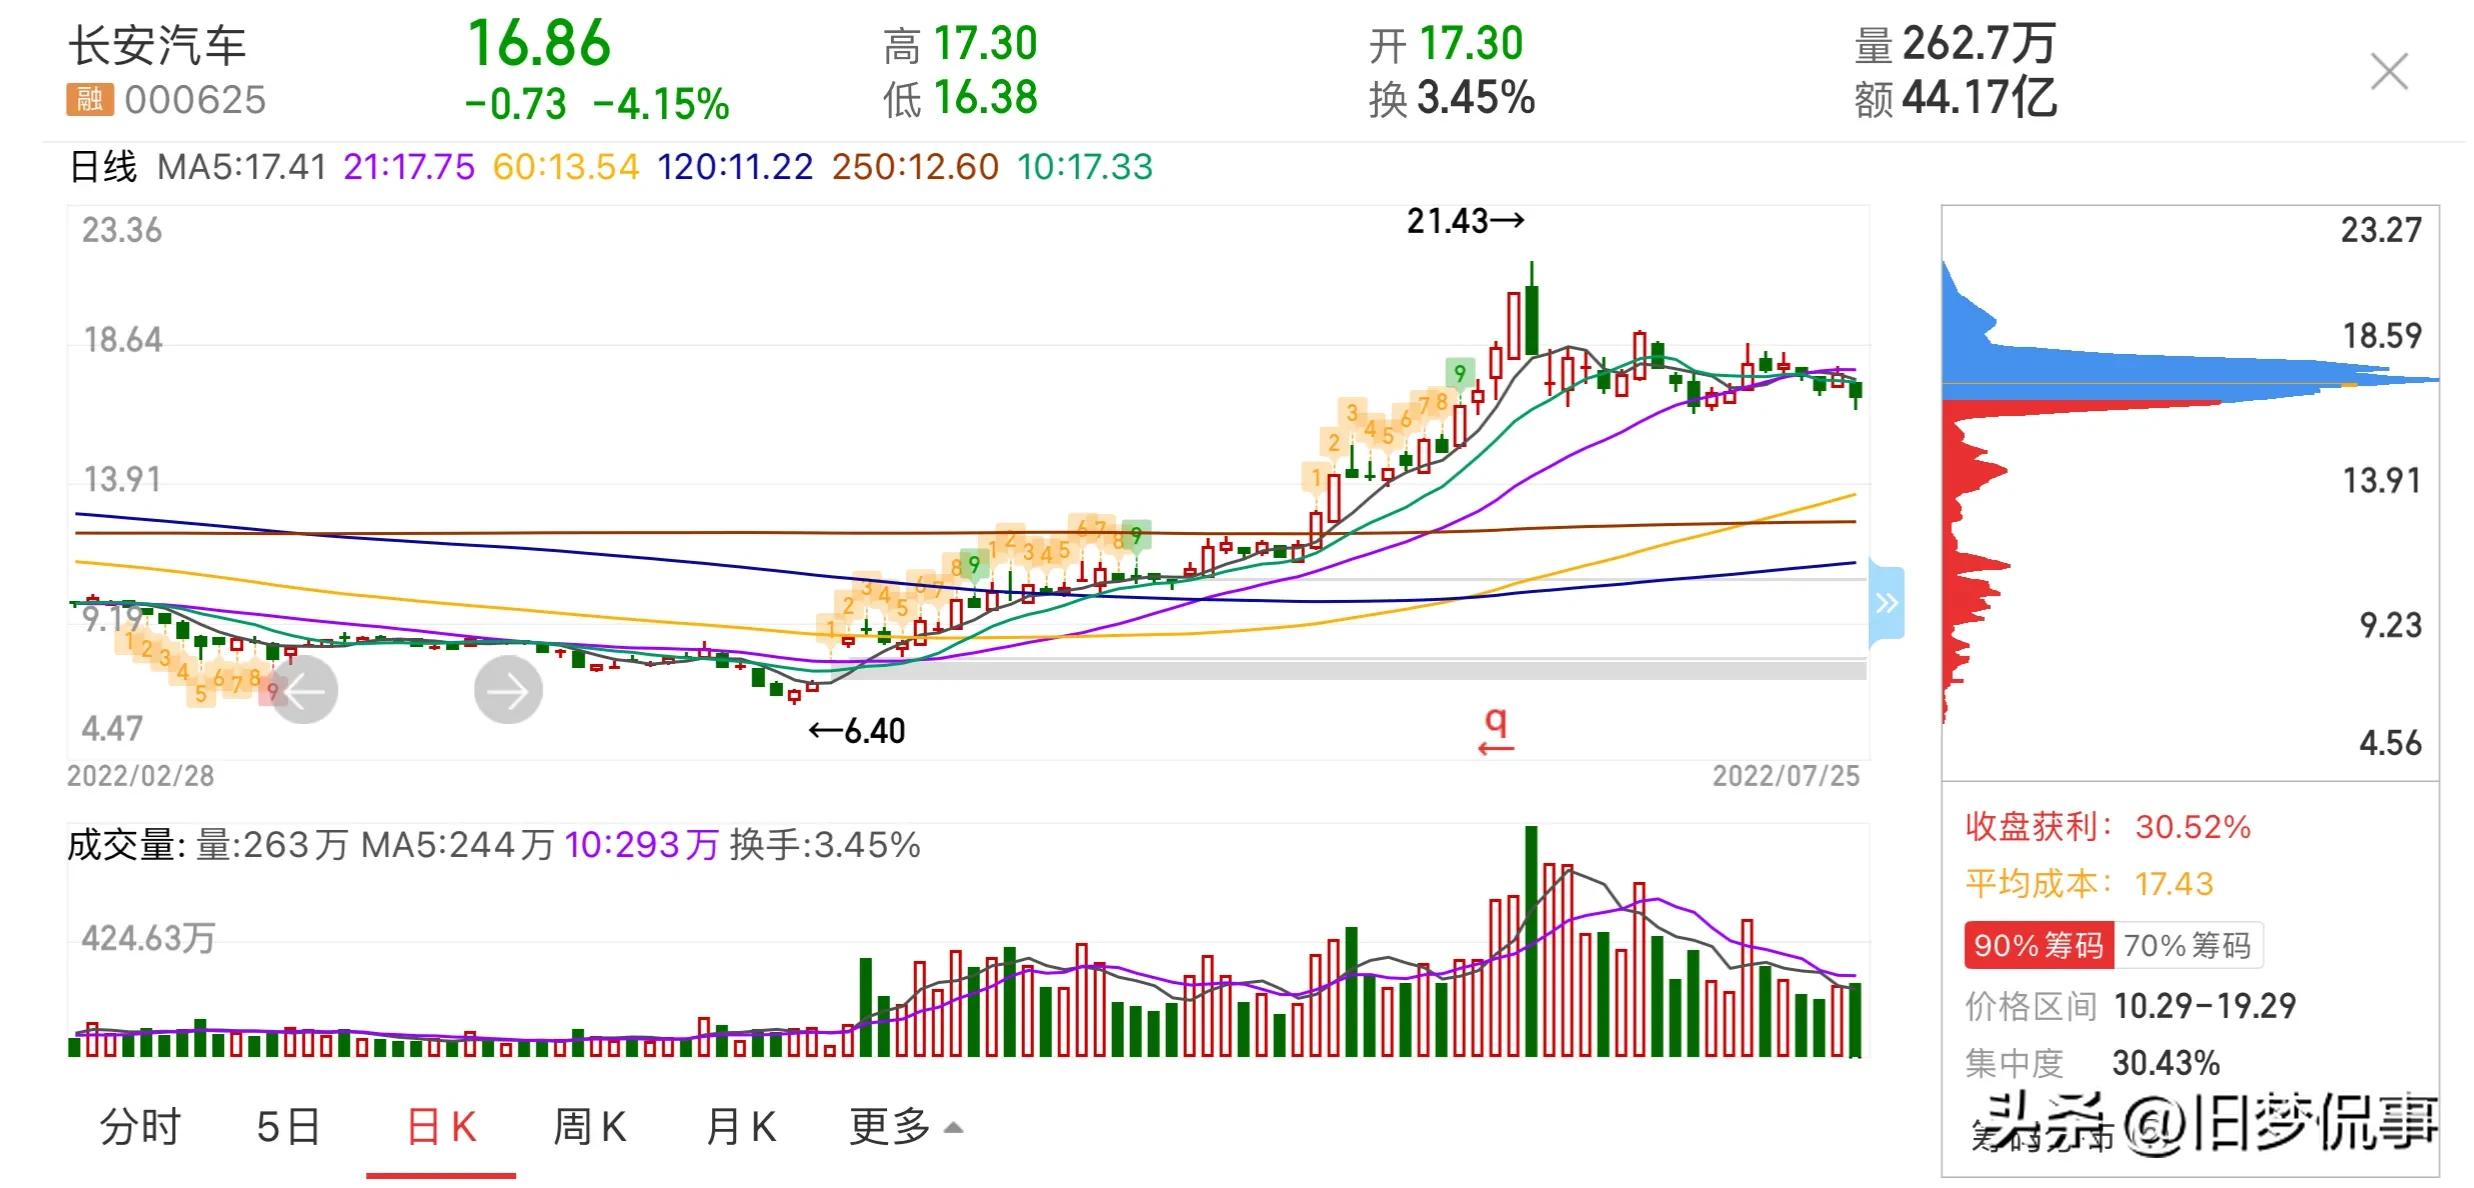Click the 换 3.45% turnover value
The height and width of the screenshot is (1188, 2474).
[x=1476, y=98]
